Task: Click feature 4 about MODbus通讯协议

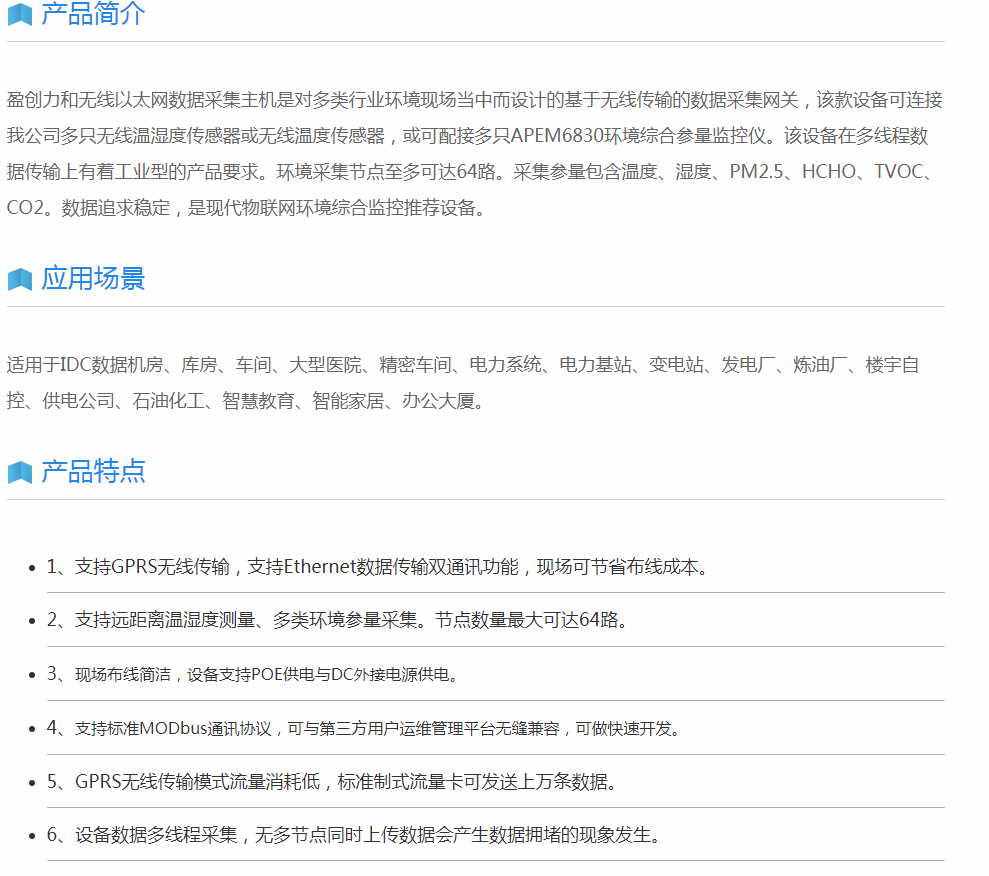Action: [x=366, y=728]
